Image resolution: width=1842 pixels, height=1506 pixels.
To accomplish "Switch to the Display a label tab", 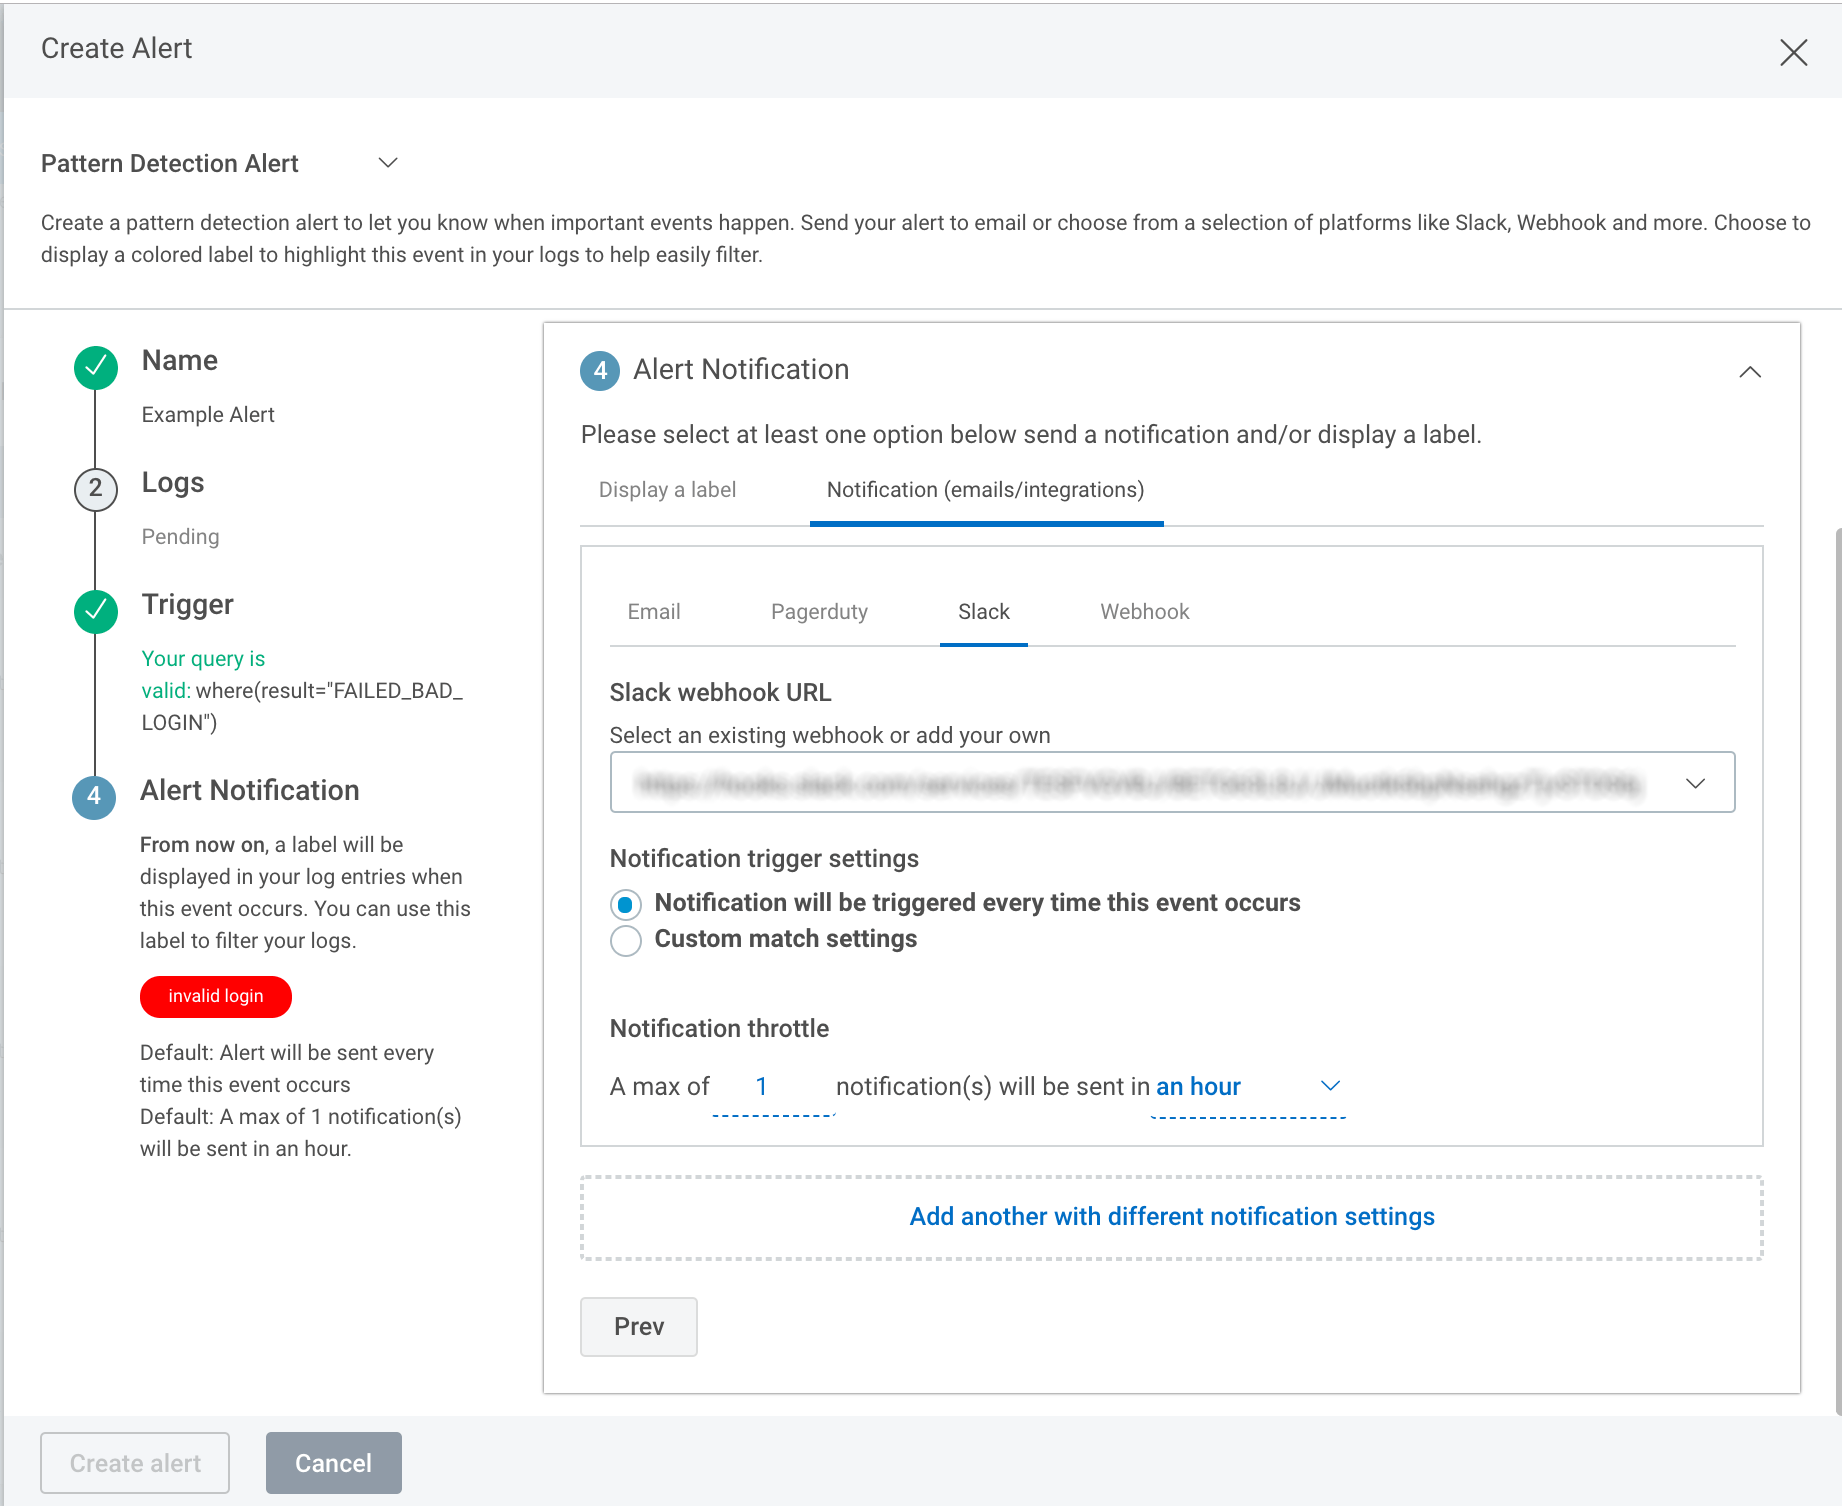I will 667,490.
